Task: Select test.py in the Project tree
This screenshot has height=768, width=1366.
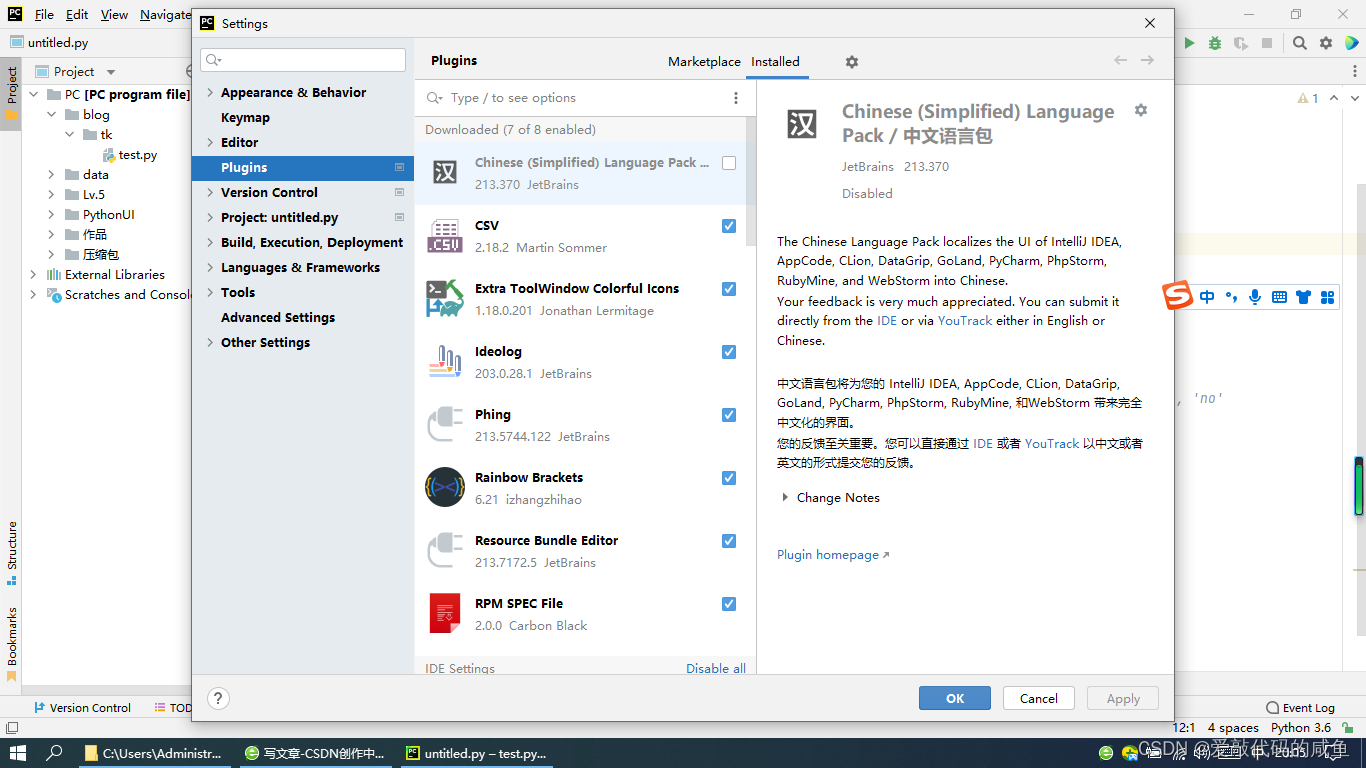Action: pyautogui.click(x=130, y=155)
